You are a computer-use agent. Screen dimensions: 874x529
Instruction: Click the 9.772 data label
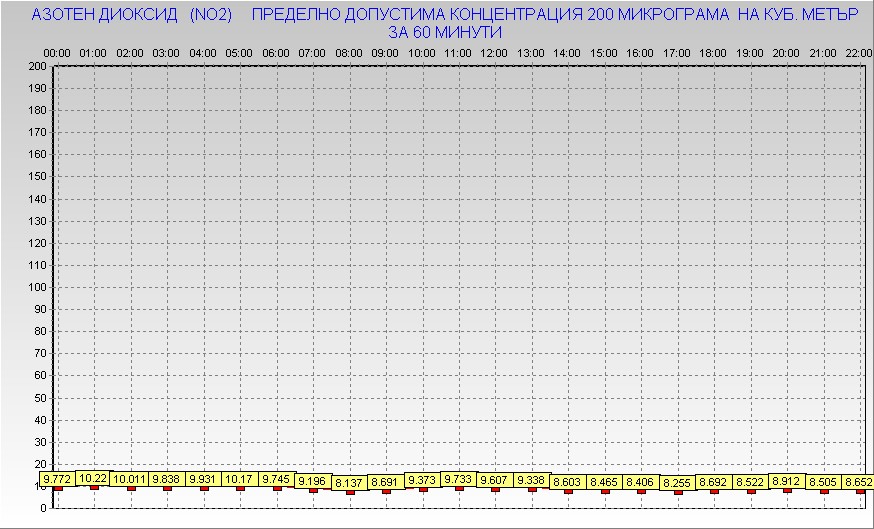[57, 480]
